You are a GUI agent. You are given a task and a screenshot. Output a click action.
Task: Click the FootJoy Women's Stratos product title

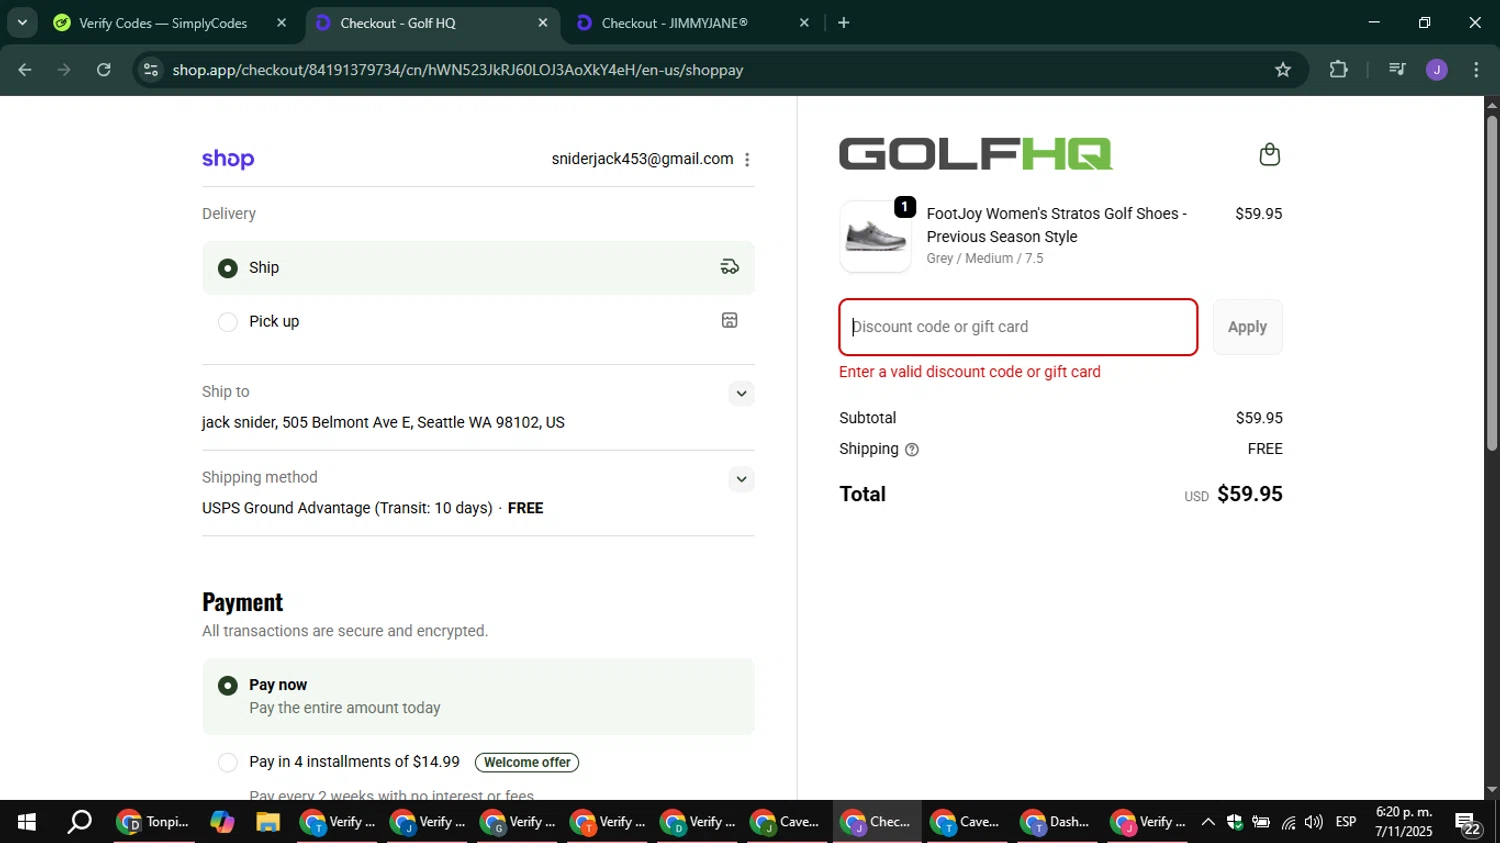[x=1057, y=225]
